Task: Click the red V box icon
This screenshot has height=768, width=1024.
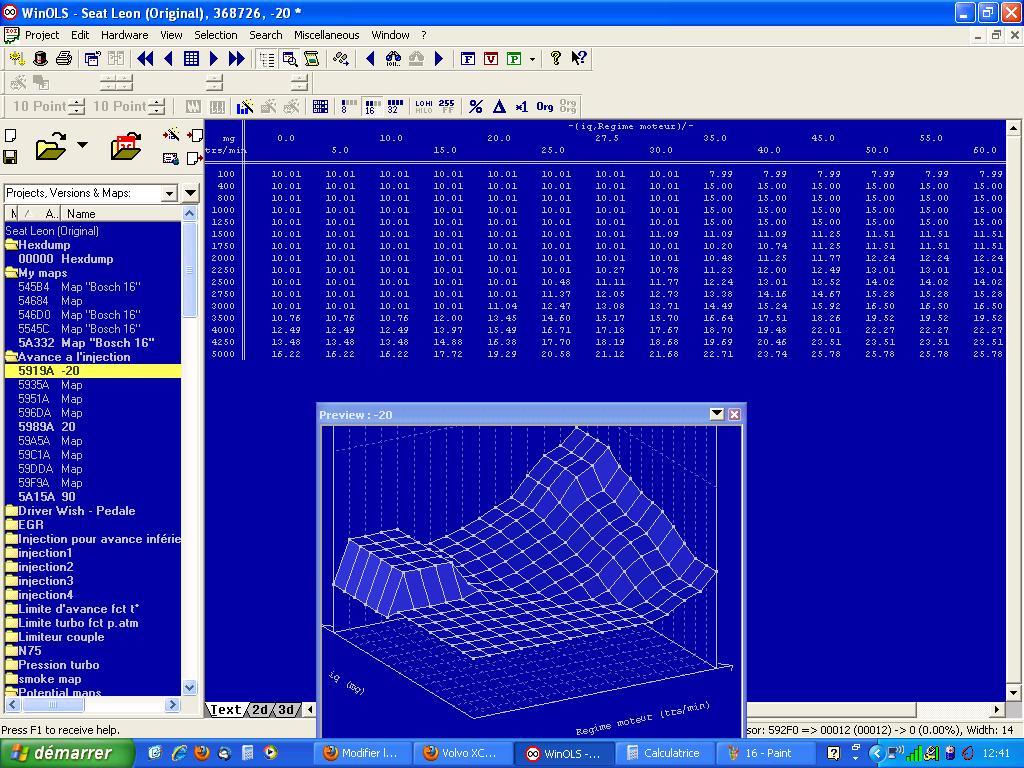Action: (x=491, y=59)
